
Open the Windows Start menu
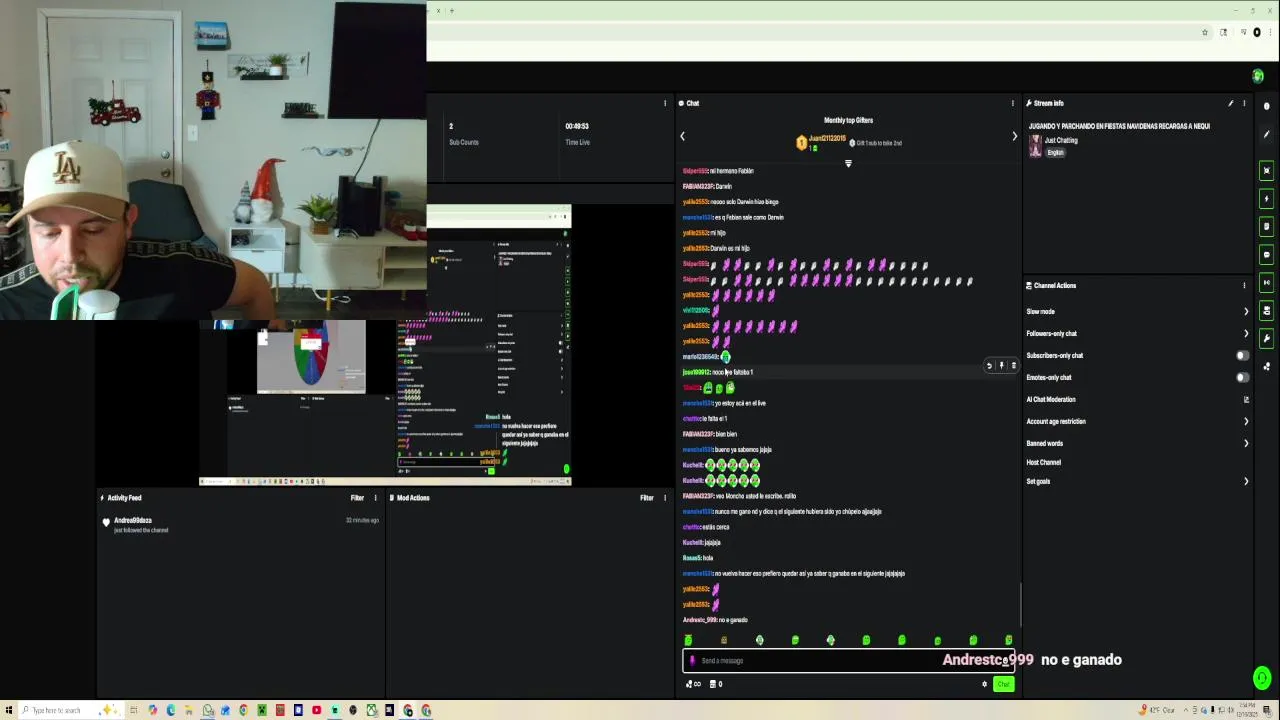pos(11,710)
